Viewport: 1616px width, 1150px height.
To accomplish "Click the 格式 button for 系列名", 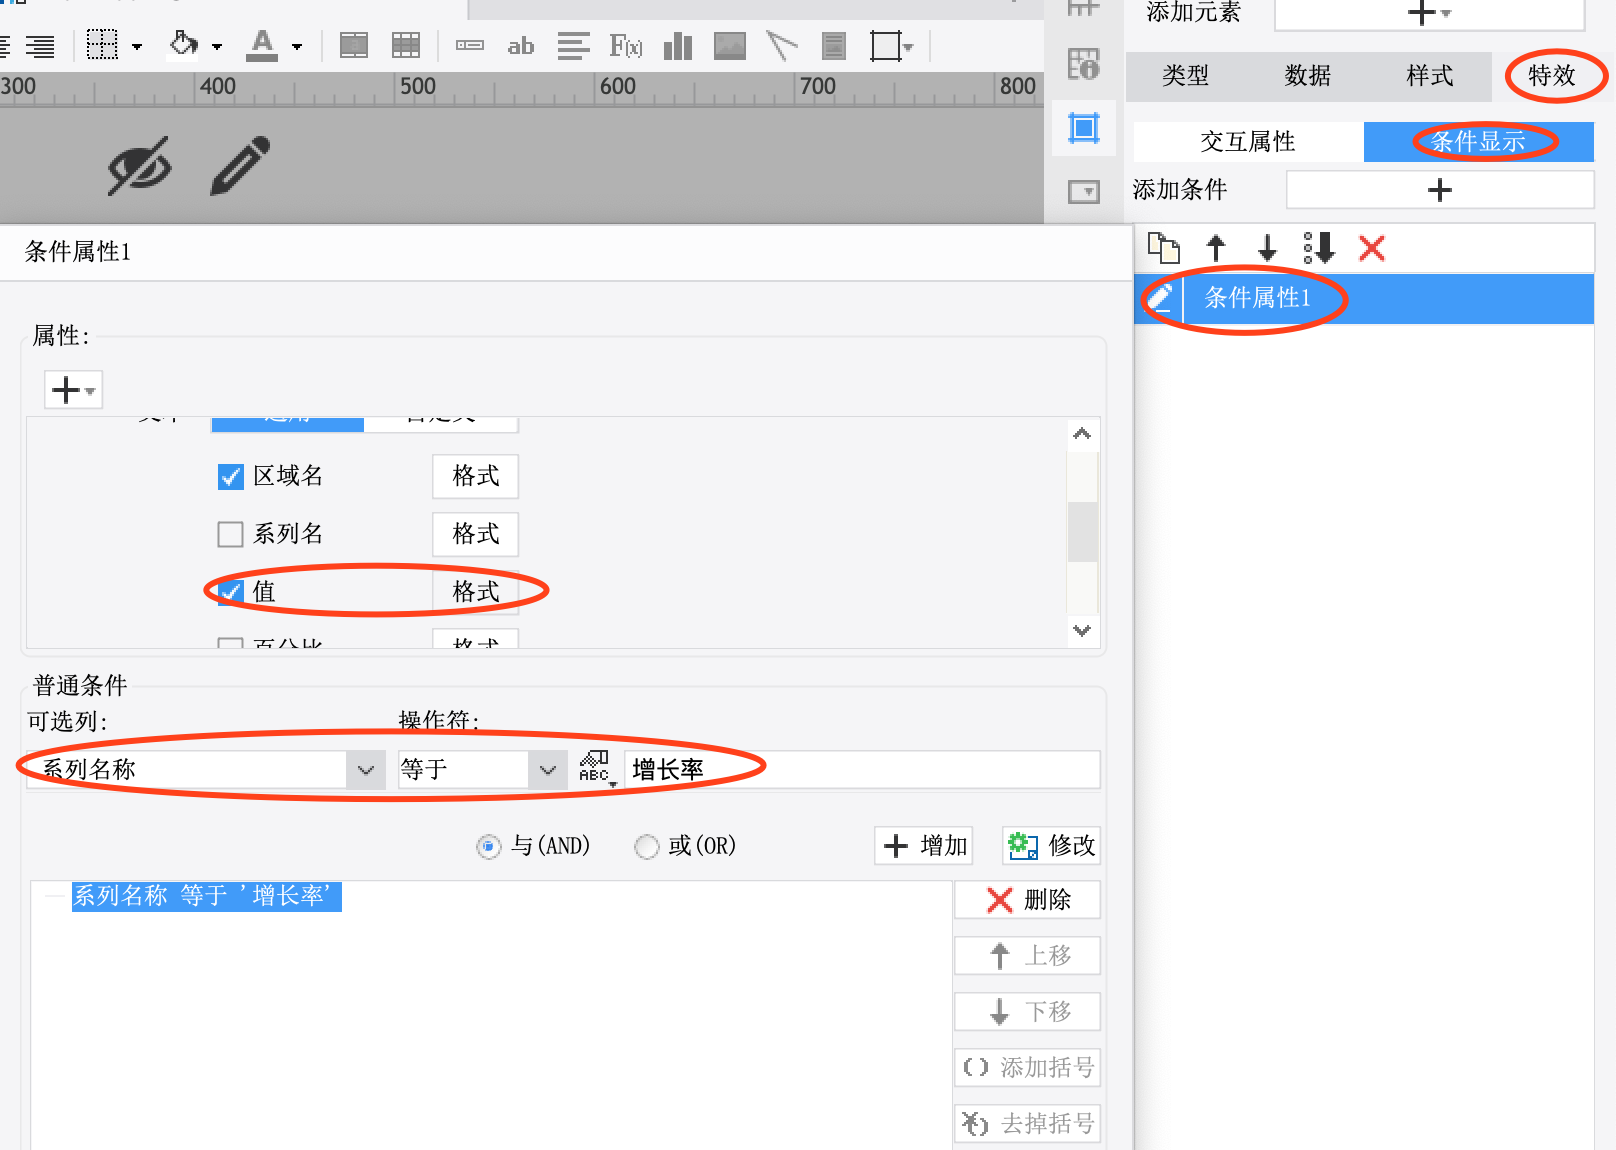I will click(475, 534).
